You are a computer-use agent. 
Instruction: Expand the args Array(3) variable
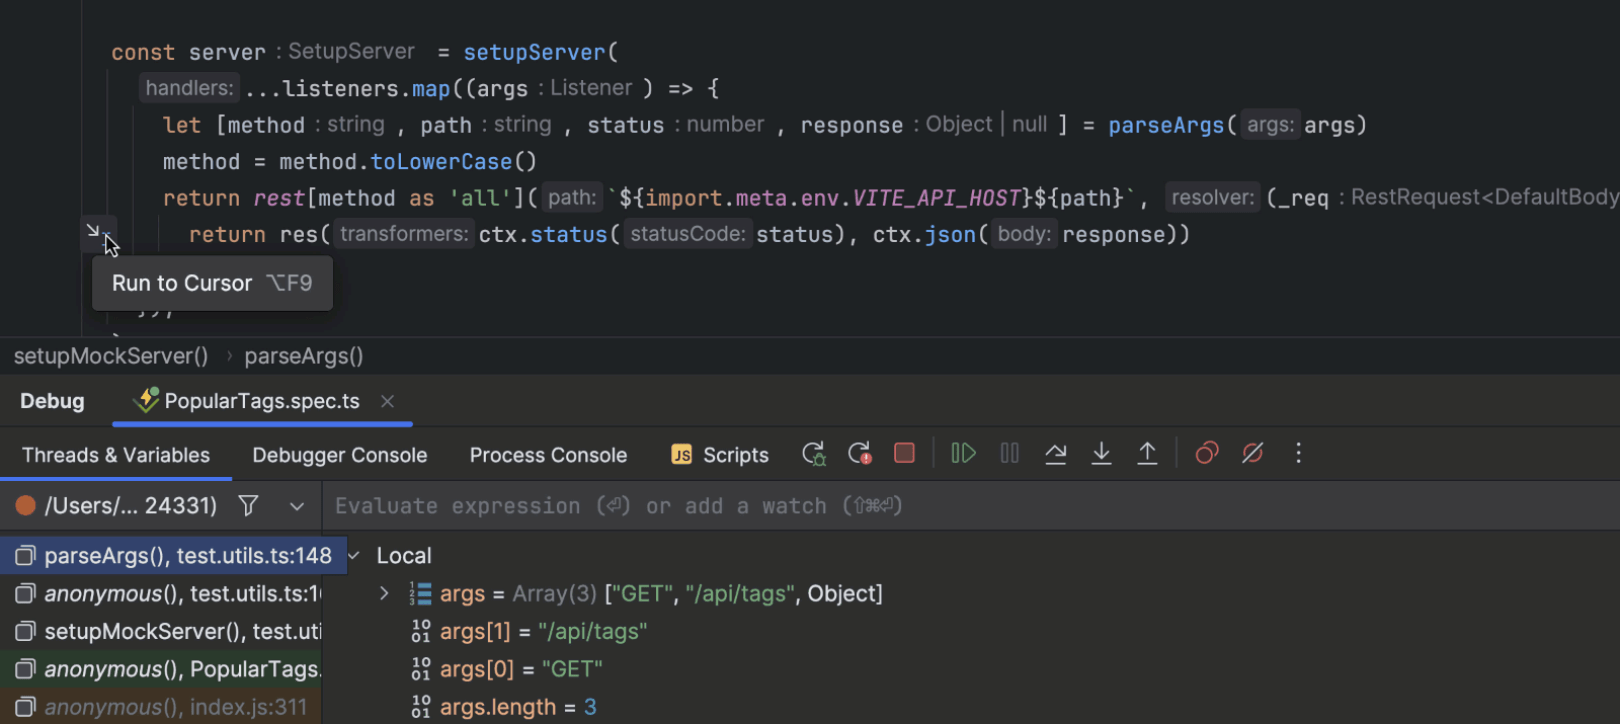[384, 594]
